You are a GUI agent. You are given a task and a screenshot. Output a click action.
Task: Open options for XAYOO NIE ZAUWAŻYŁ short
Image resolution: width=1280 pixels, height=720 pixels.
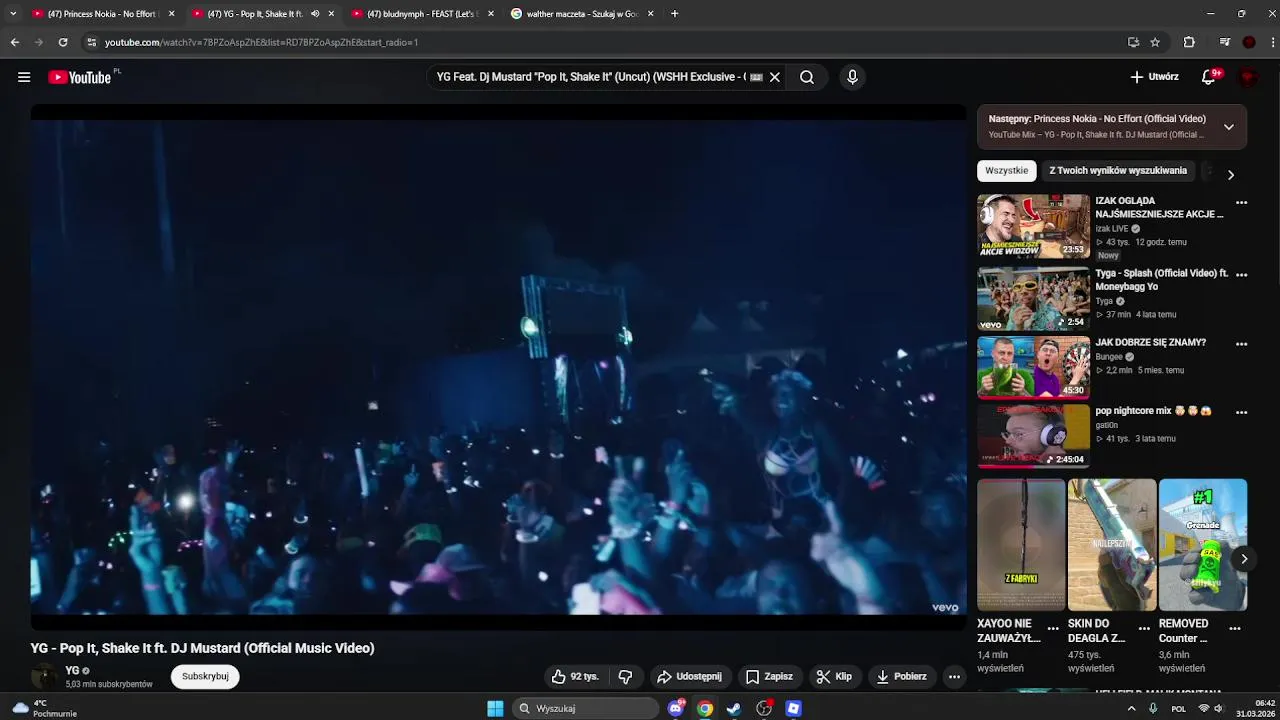coord(1053,629)
